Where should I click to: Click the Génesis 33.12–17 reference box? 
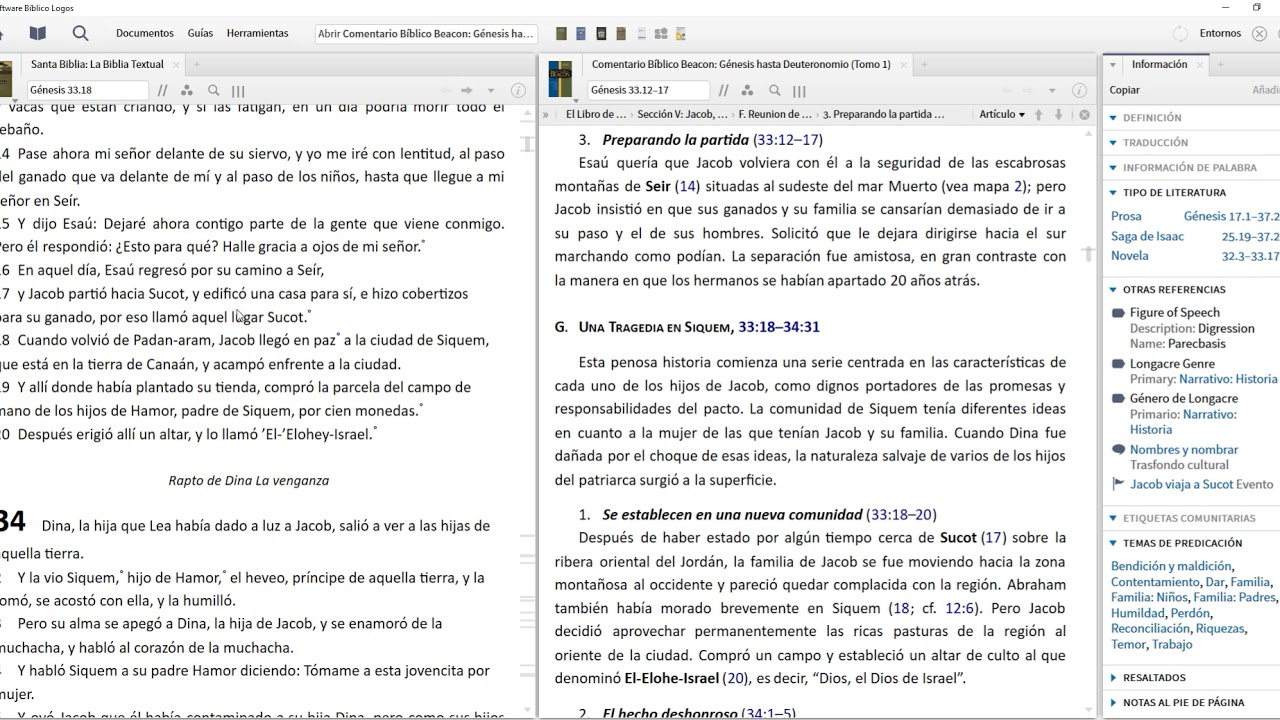point(647,90)
